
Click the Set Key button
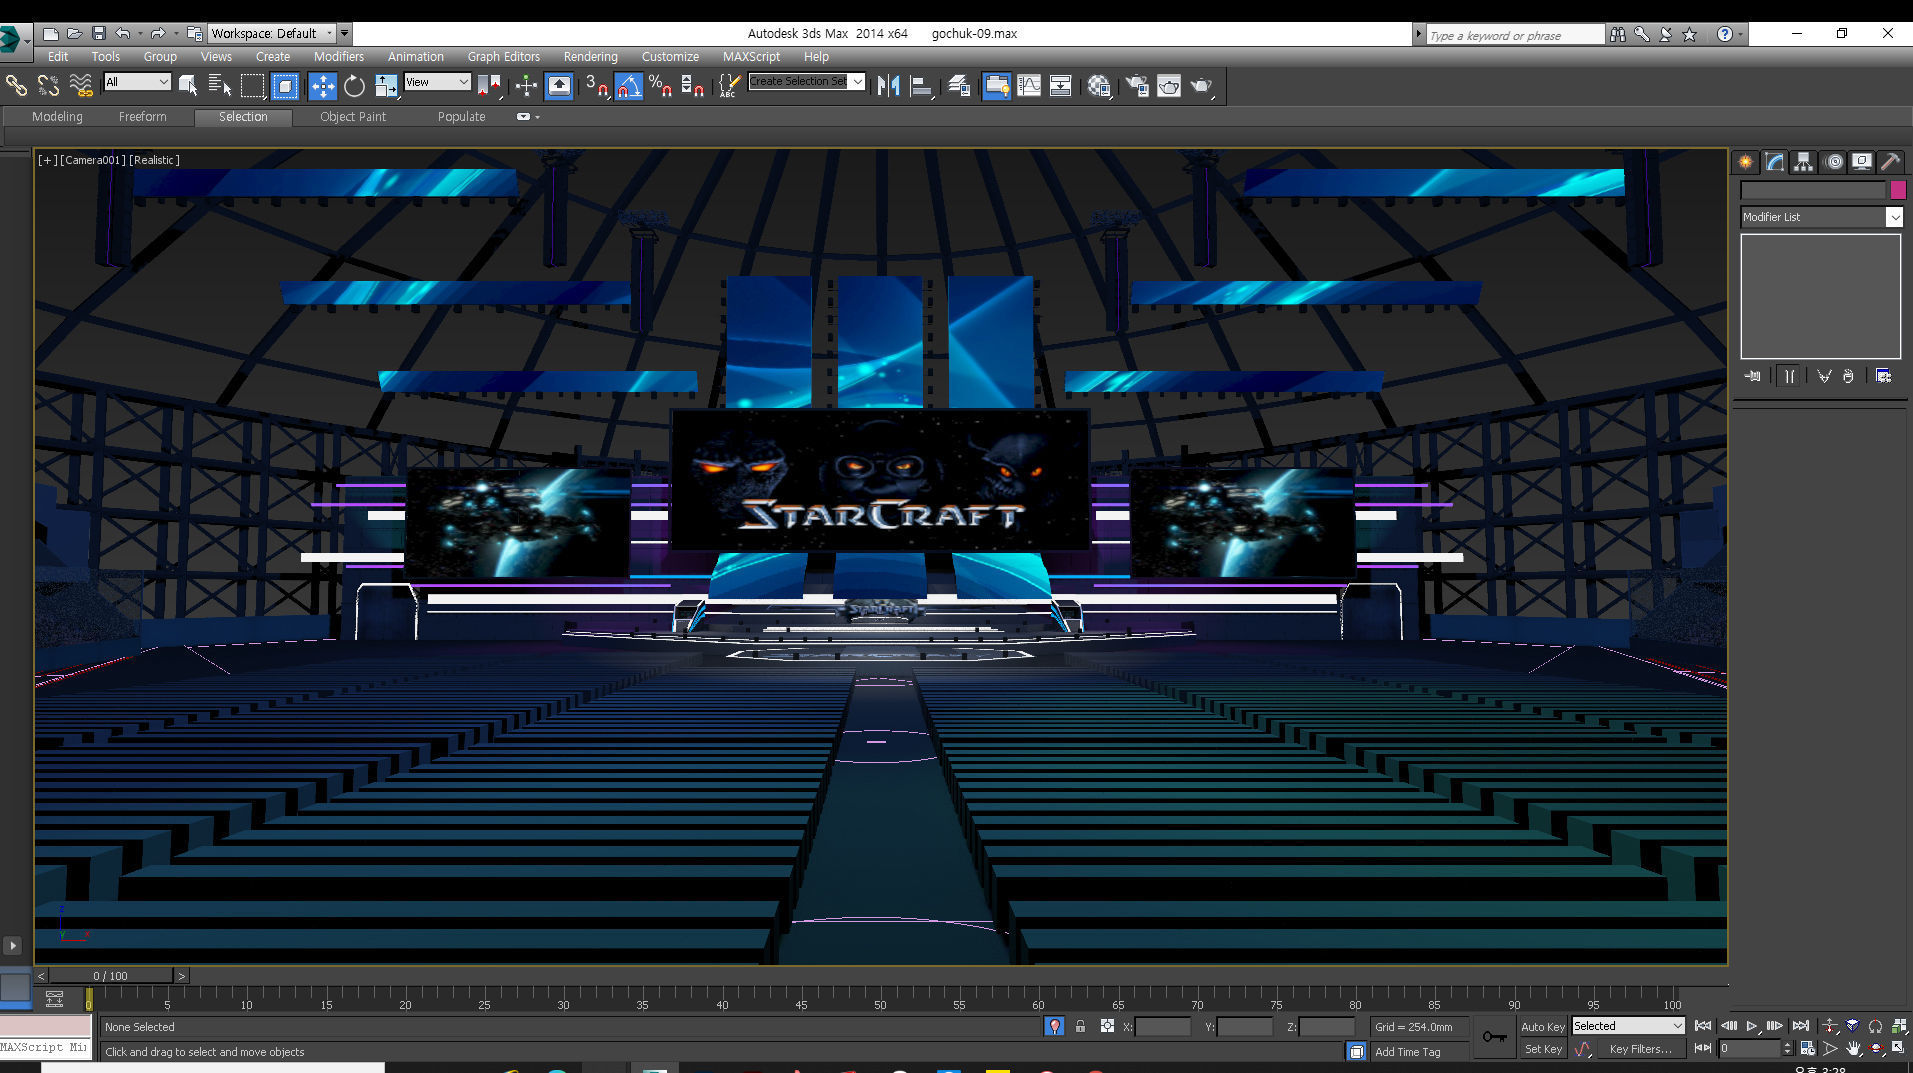point(1542,1049)
